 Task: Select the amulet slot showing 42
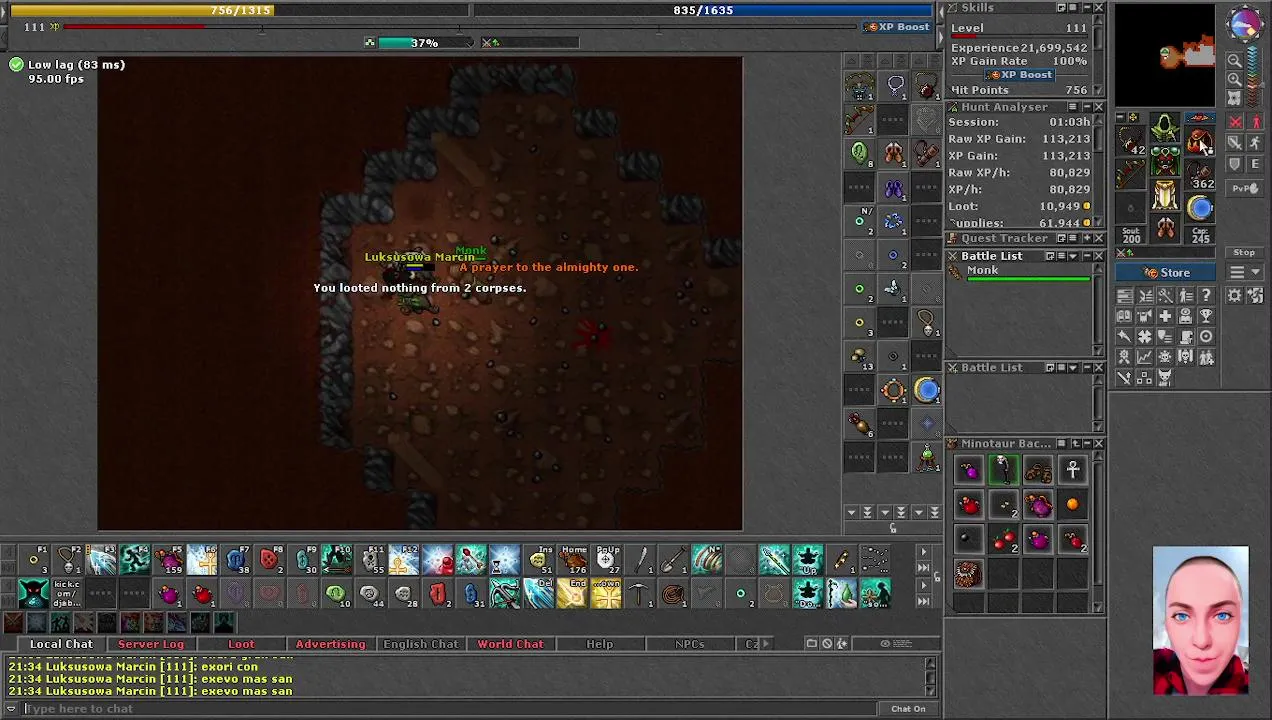(1130, 140)
